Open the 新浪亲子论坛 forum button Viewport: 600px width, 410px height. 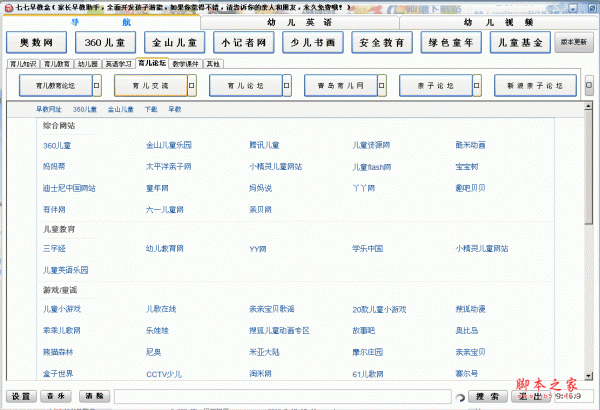(x=535, y=85)
